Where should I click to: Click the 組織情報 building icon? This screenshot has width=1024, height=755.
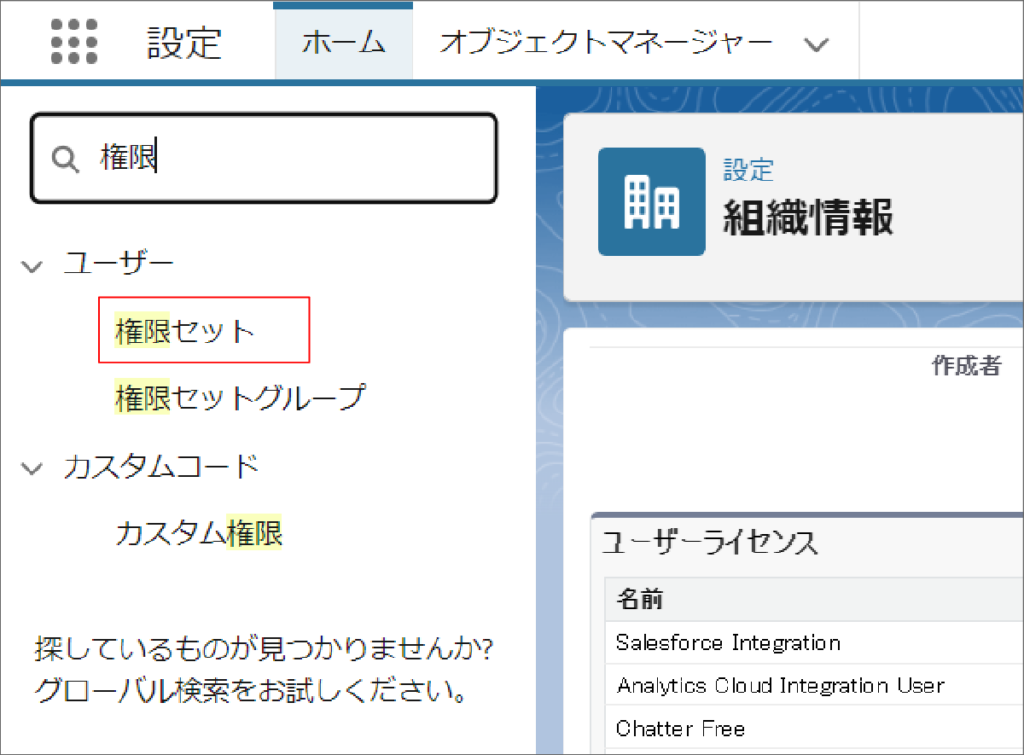(651, 202)
